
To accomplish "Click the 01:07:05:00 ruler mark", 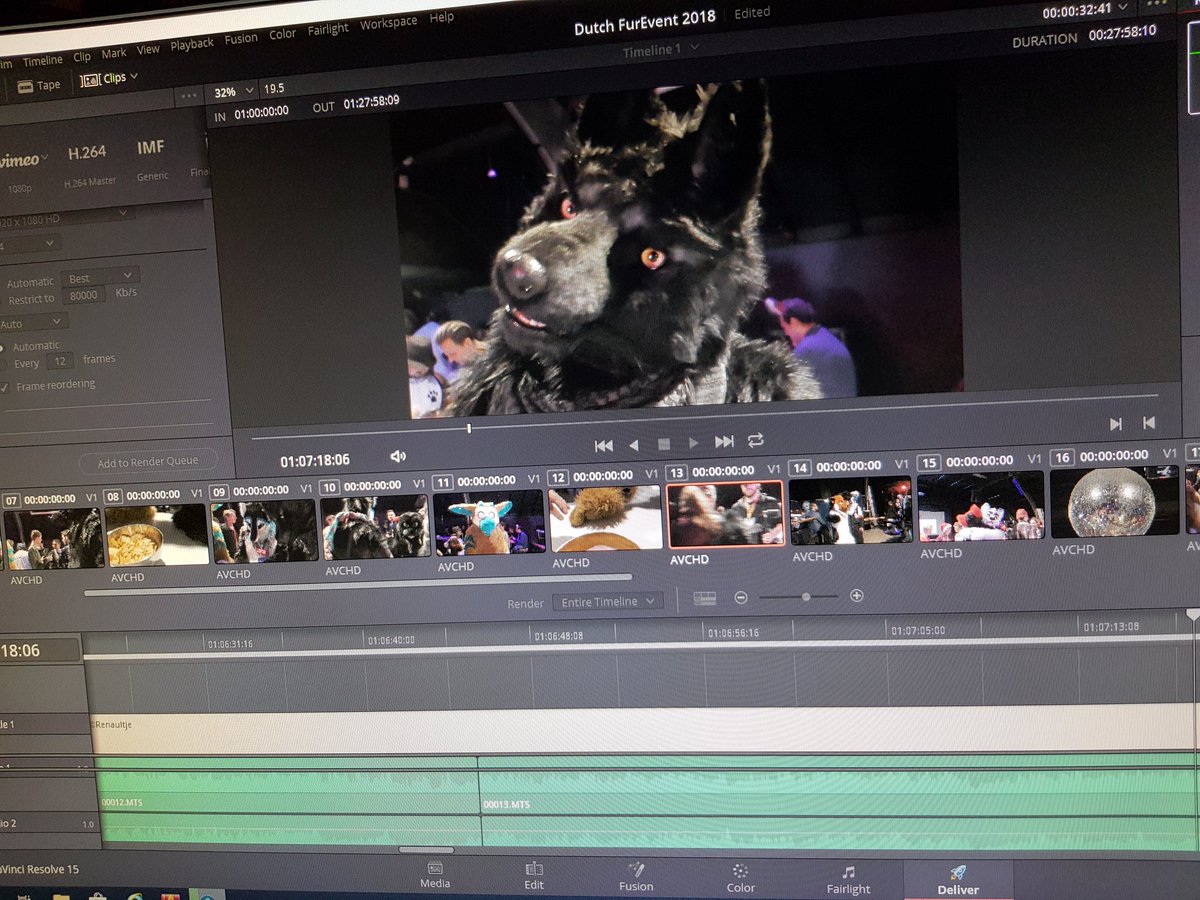I will 917,630.
